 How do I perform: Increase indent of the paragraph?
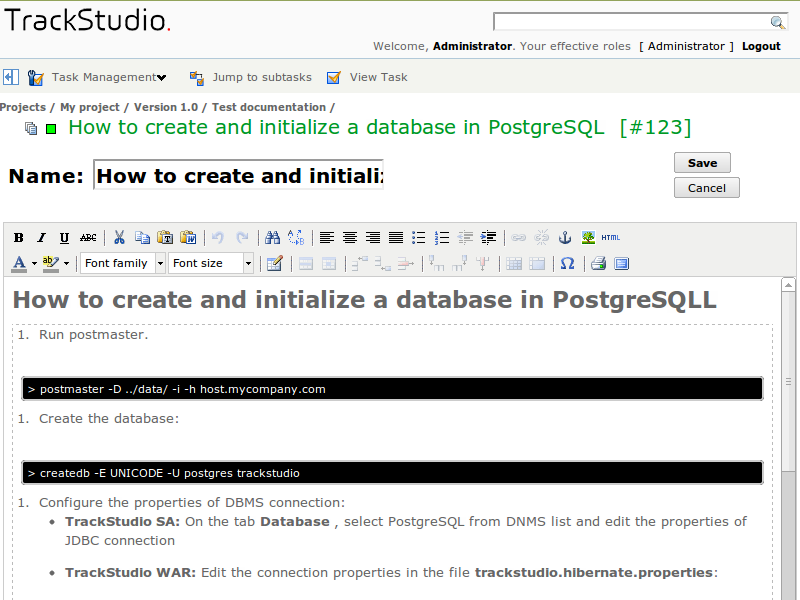click(488, 237)
